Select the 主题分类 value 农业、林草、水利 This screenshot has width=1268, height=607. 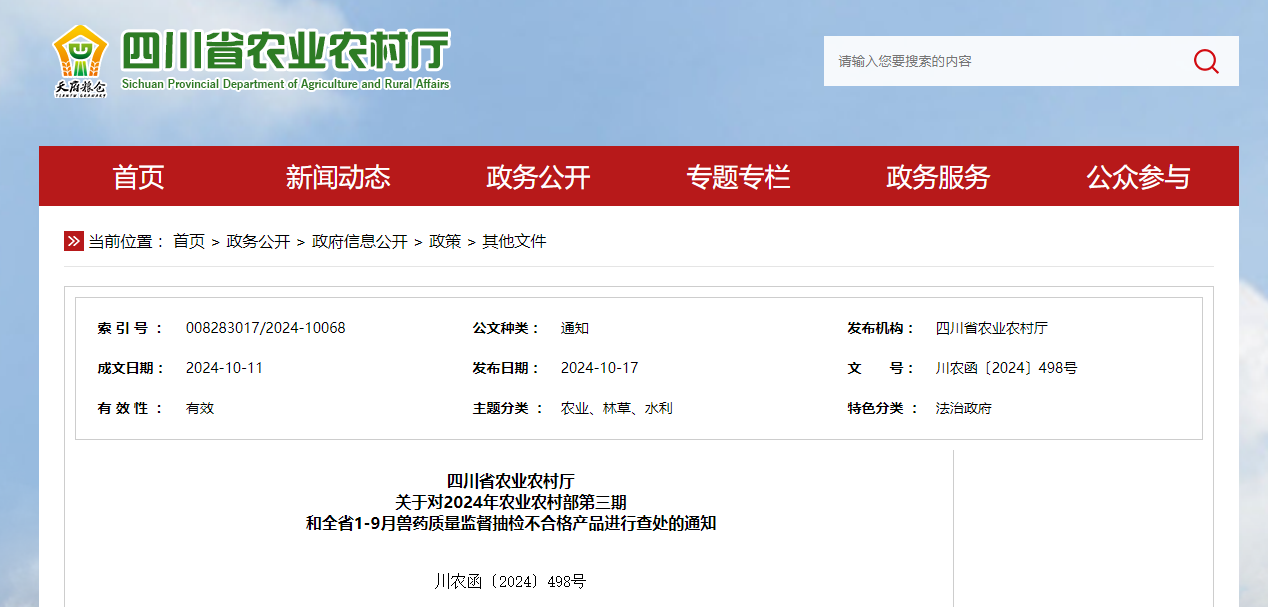[x=616, y=408]
